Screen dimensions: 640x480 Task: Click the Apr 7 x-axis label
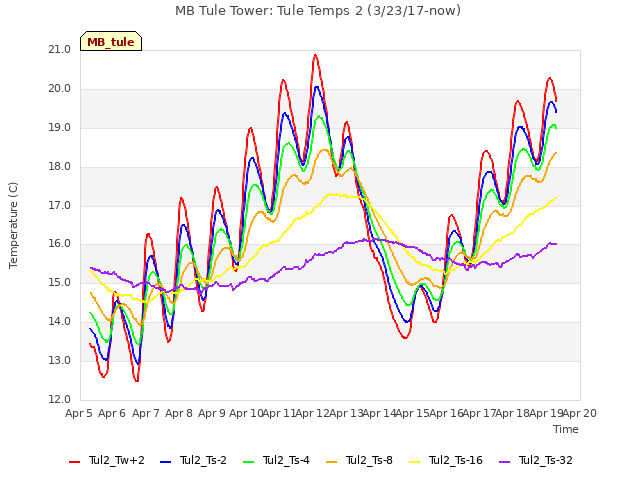coord(146,413)
